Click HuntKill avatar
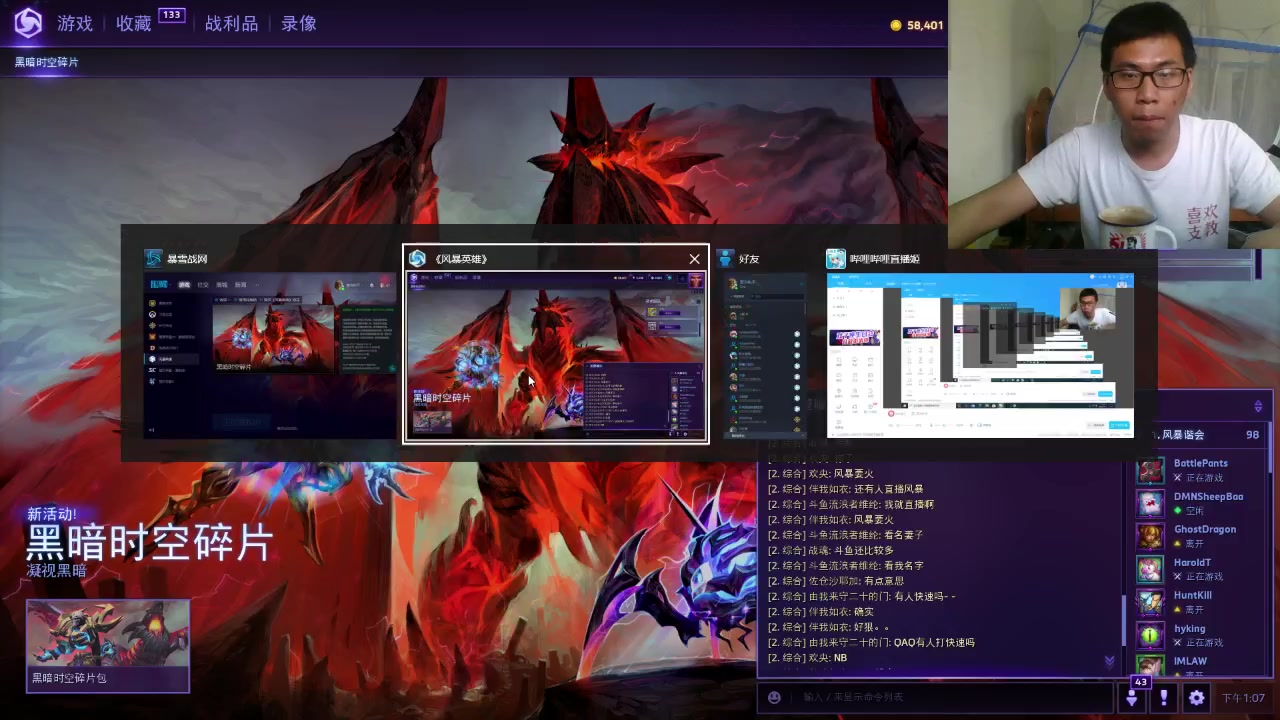Image resolution: width=1280 pixels, height=720 pixels. point(1151,603)
